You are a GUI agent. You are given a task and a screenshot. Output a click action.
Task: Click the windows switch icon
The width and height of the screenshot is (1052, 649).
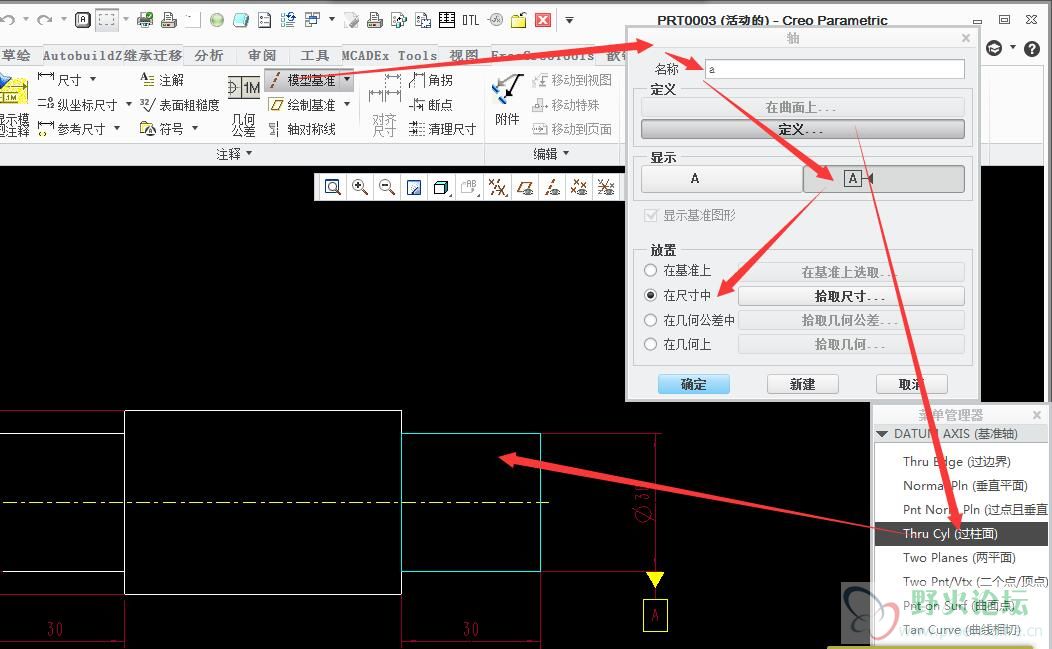[x=312, y=20]
